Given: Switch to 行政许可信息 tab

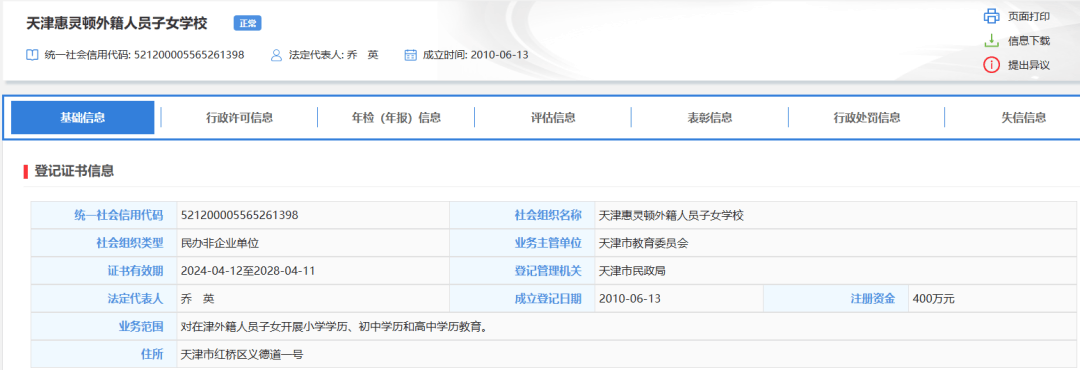Looking at the screenshot, I should 239,118.
